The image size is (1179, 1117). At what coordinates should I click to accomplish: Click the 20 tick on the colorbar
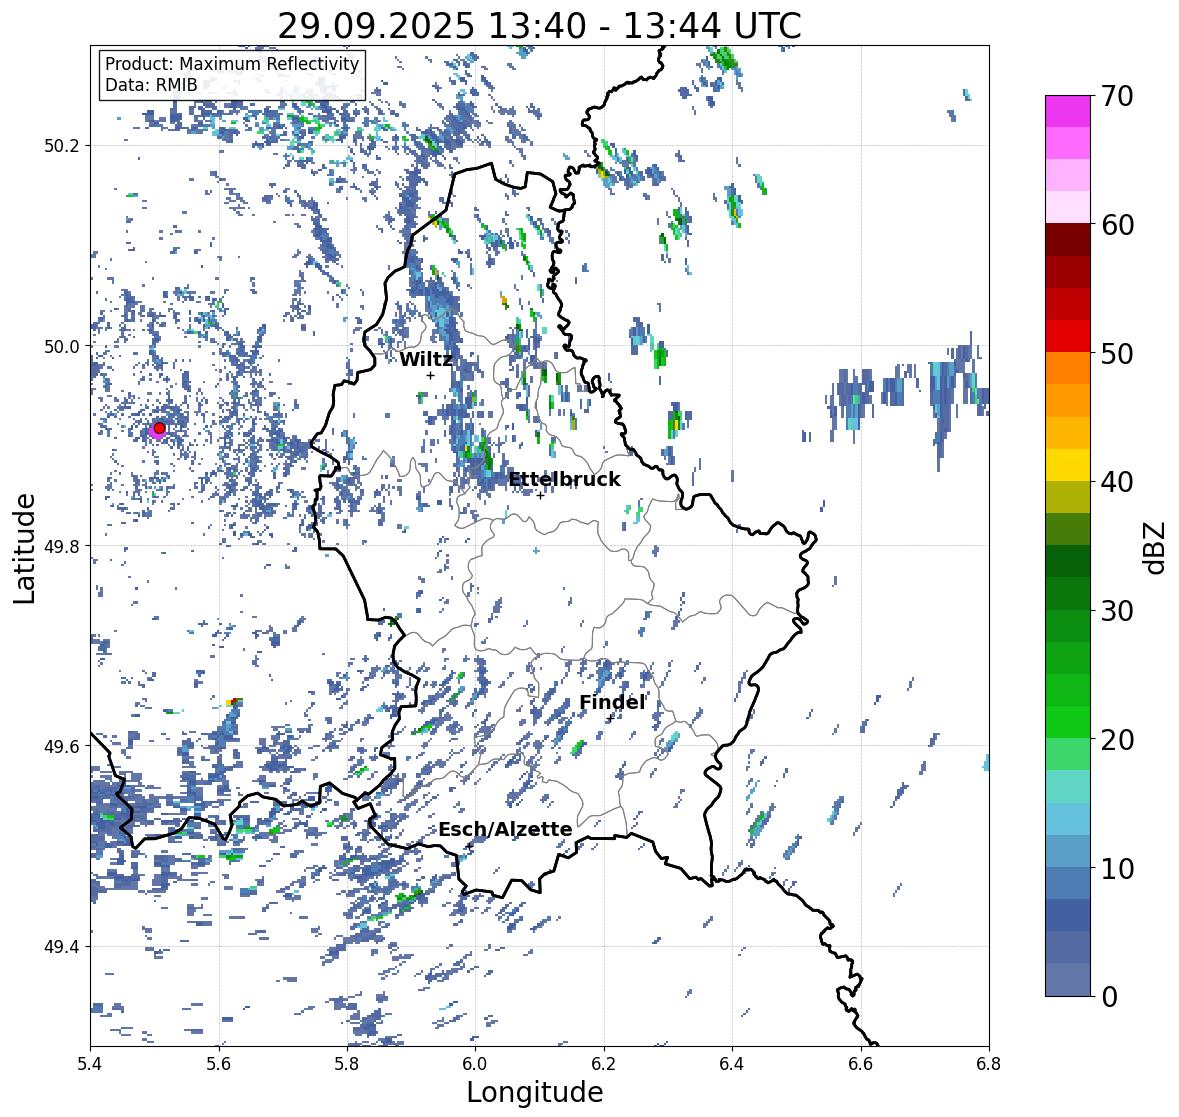tap(1117, 740)
